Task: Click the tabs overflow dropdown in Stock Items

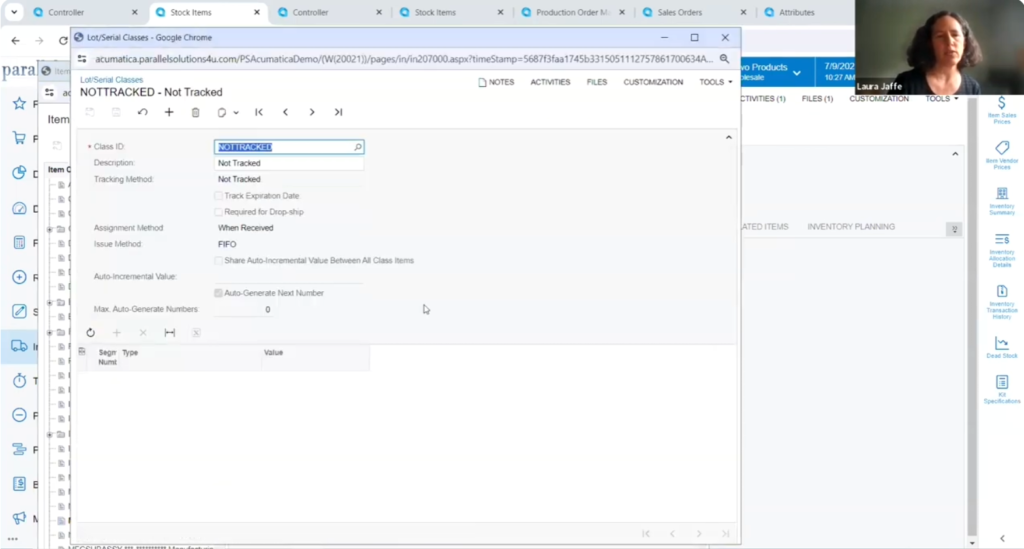Action: [954, 229]
